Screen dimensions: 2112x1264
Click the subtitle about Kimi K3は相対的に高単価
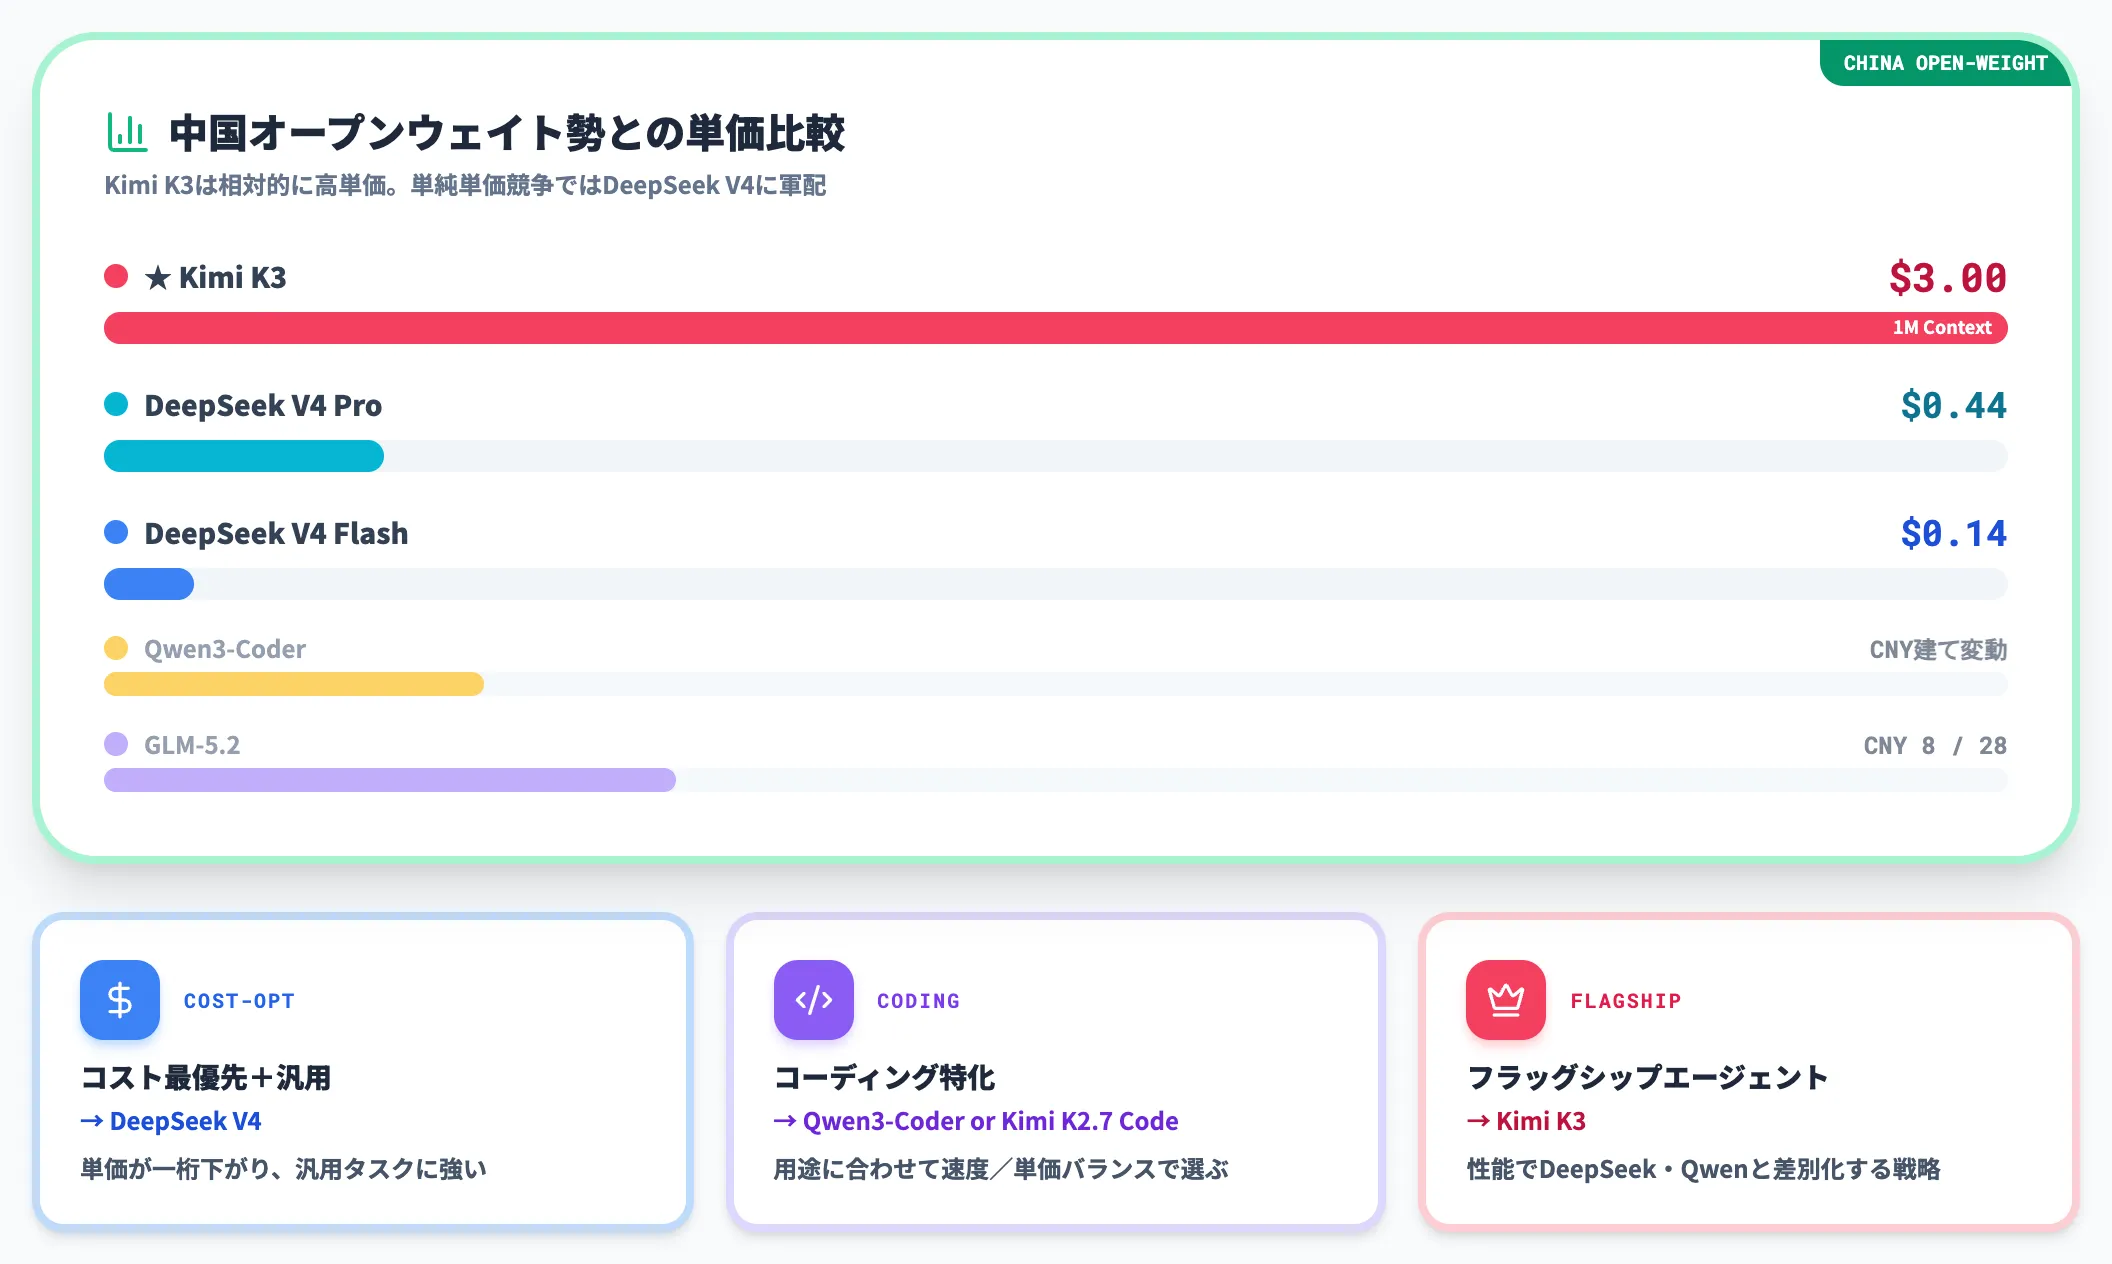point(465,186)
